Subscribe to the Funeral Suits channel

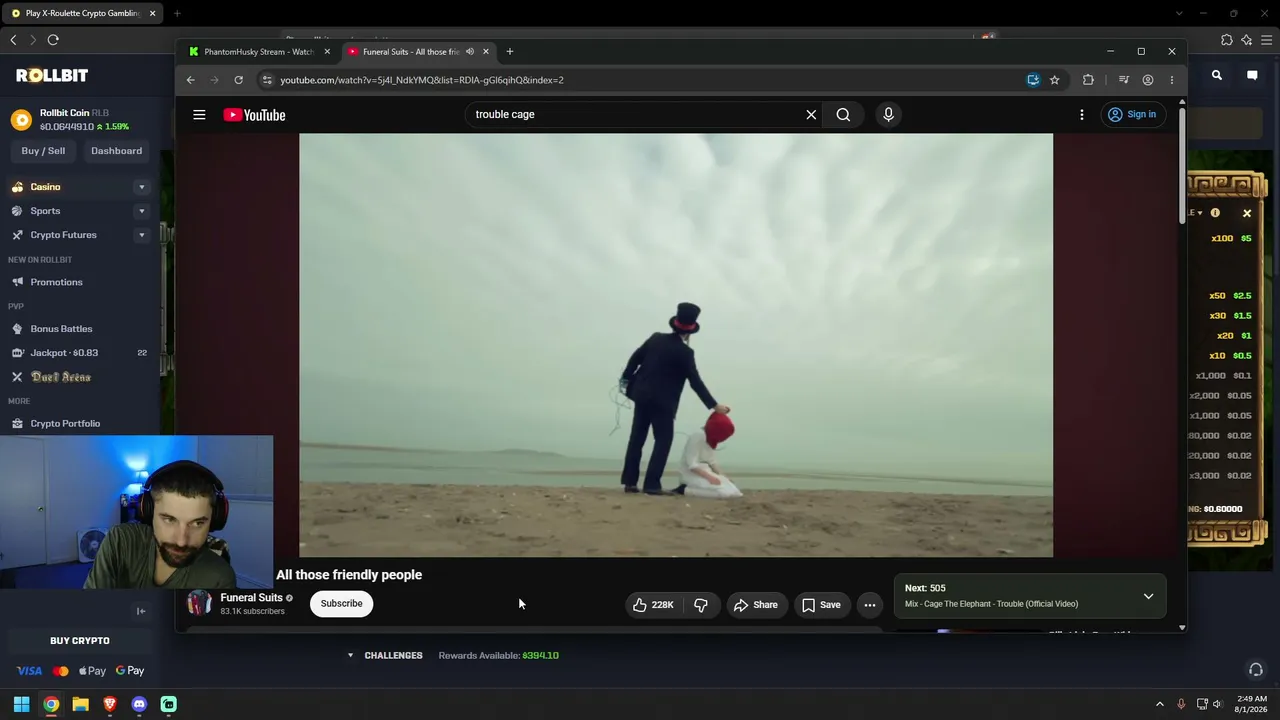pos(342,604)
